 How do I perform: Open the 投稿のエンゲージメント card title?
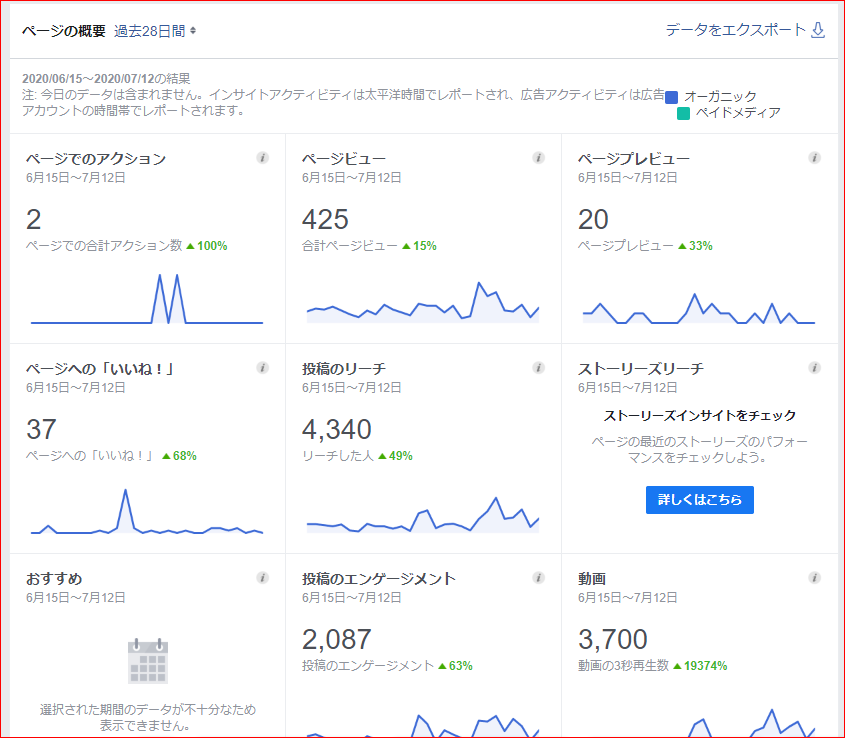point(379,579)
